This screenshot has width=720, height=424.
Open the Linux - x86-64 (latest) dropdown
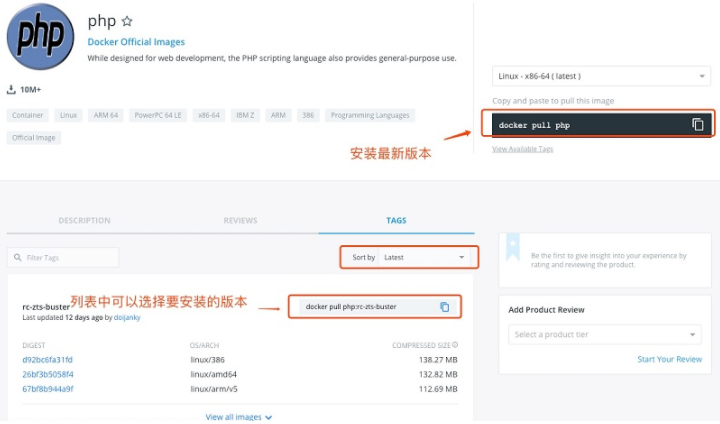pos(601,76)
